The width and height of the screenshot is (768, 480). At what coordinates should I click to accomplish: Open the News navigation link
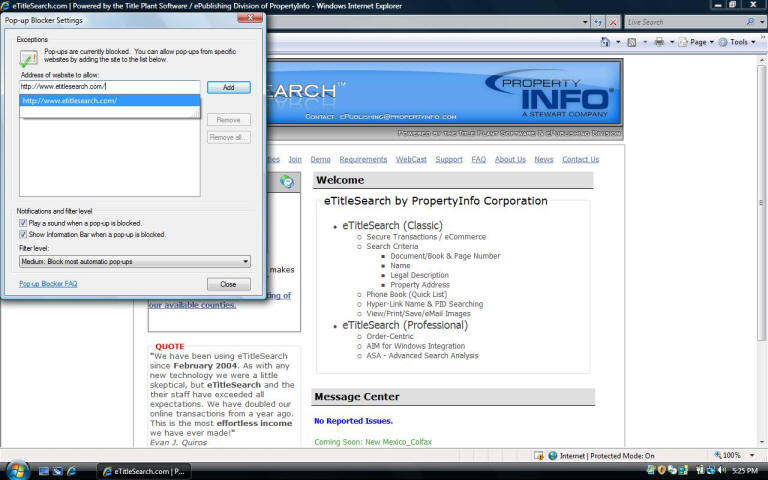544,160
